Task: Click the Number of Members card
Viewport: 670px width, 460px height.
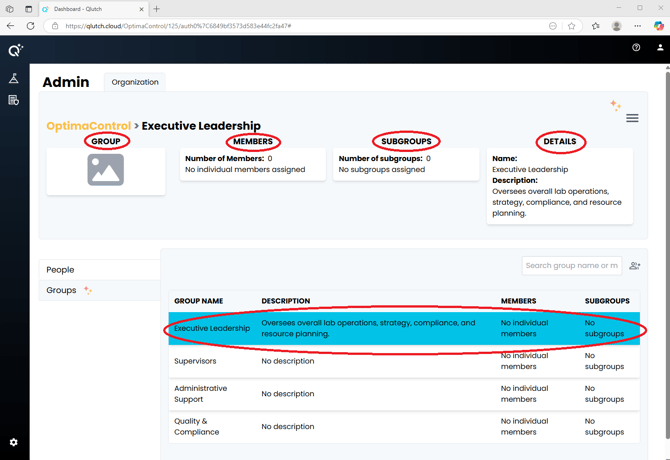Action: [x=253, y=164]
